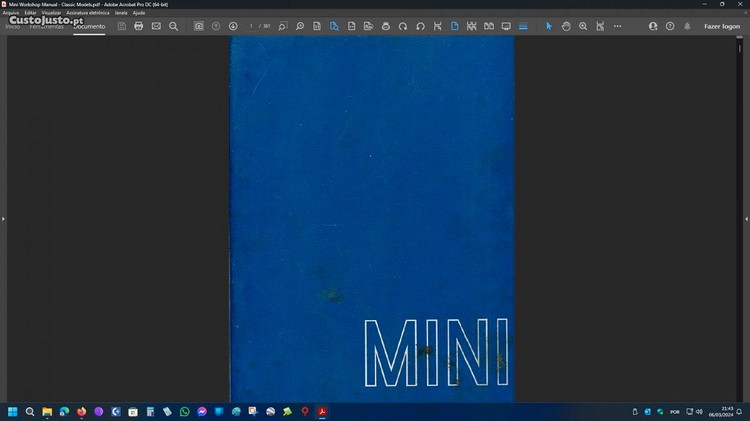This screenshot has height=421, width=750.
Task: Click the Fazer logon button
Action: [x=722, y=26]
